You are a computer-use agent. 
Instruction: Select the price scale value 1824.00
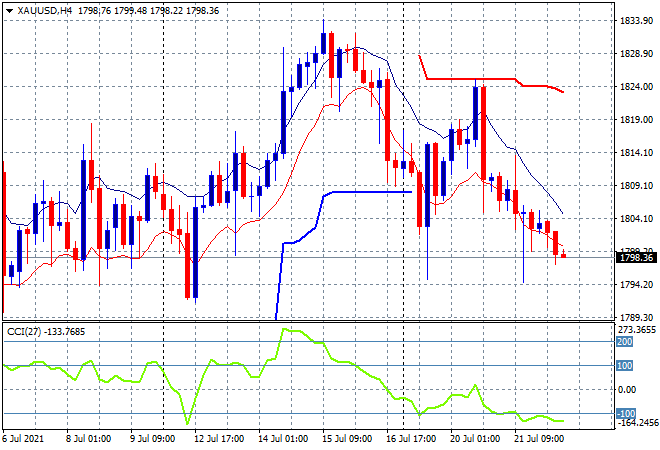(x=636, y=86)
